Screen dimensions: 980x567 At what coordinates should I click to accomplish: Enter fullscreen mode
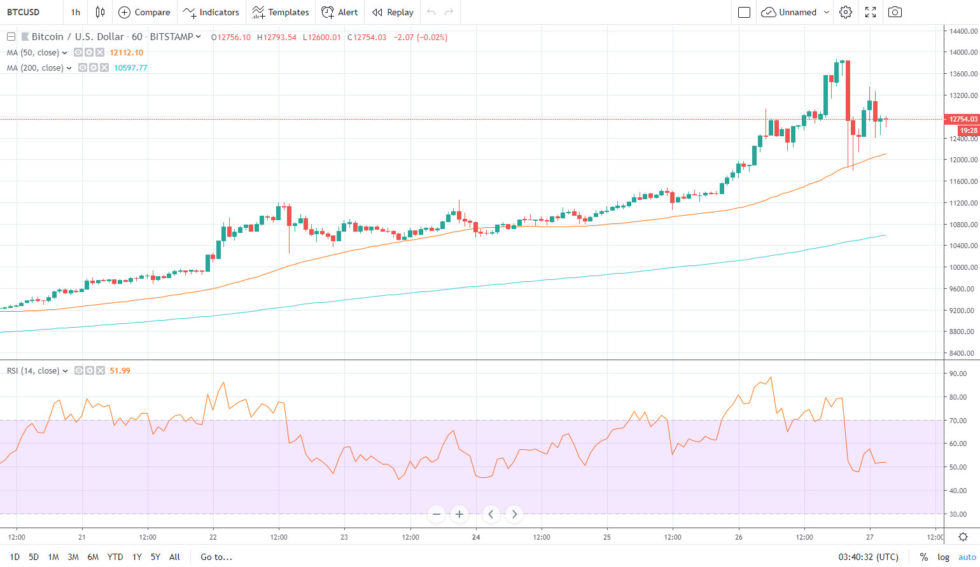coord(870,12)
